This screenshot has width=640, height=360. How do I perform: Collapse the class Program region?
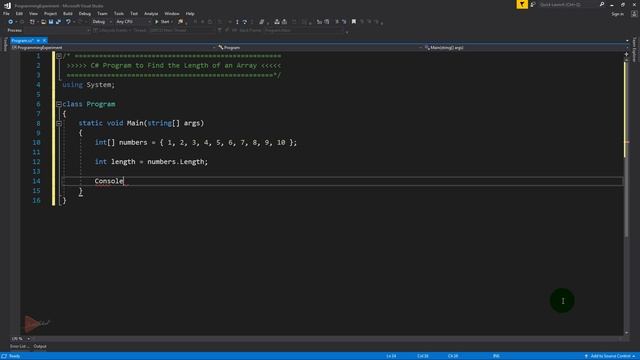(x=59, y=104)
